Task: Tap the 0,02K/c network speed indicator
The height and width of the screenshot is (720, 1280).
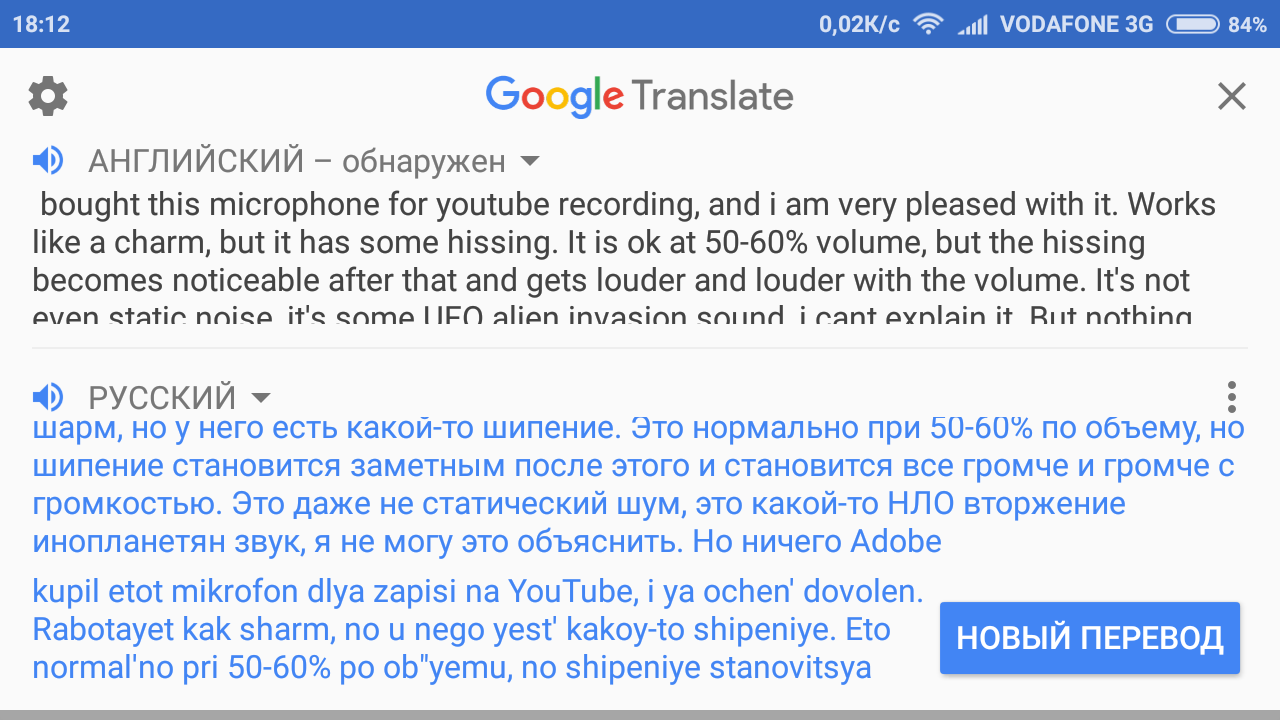Action: point(859,24)
